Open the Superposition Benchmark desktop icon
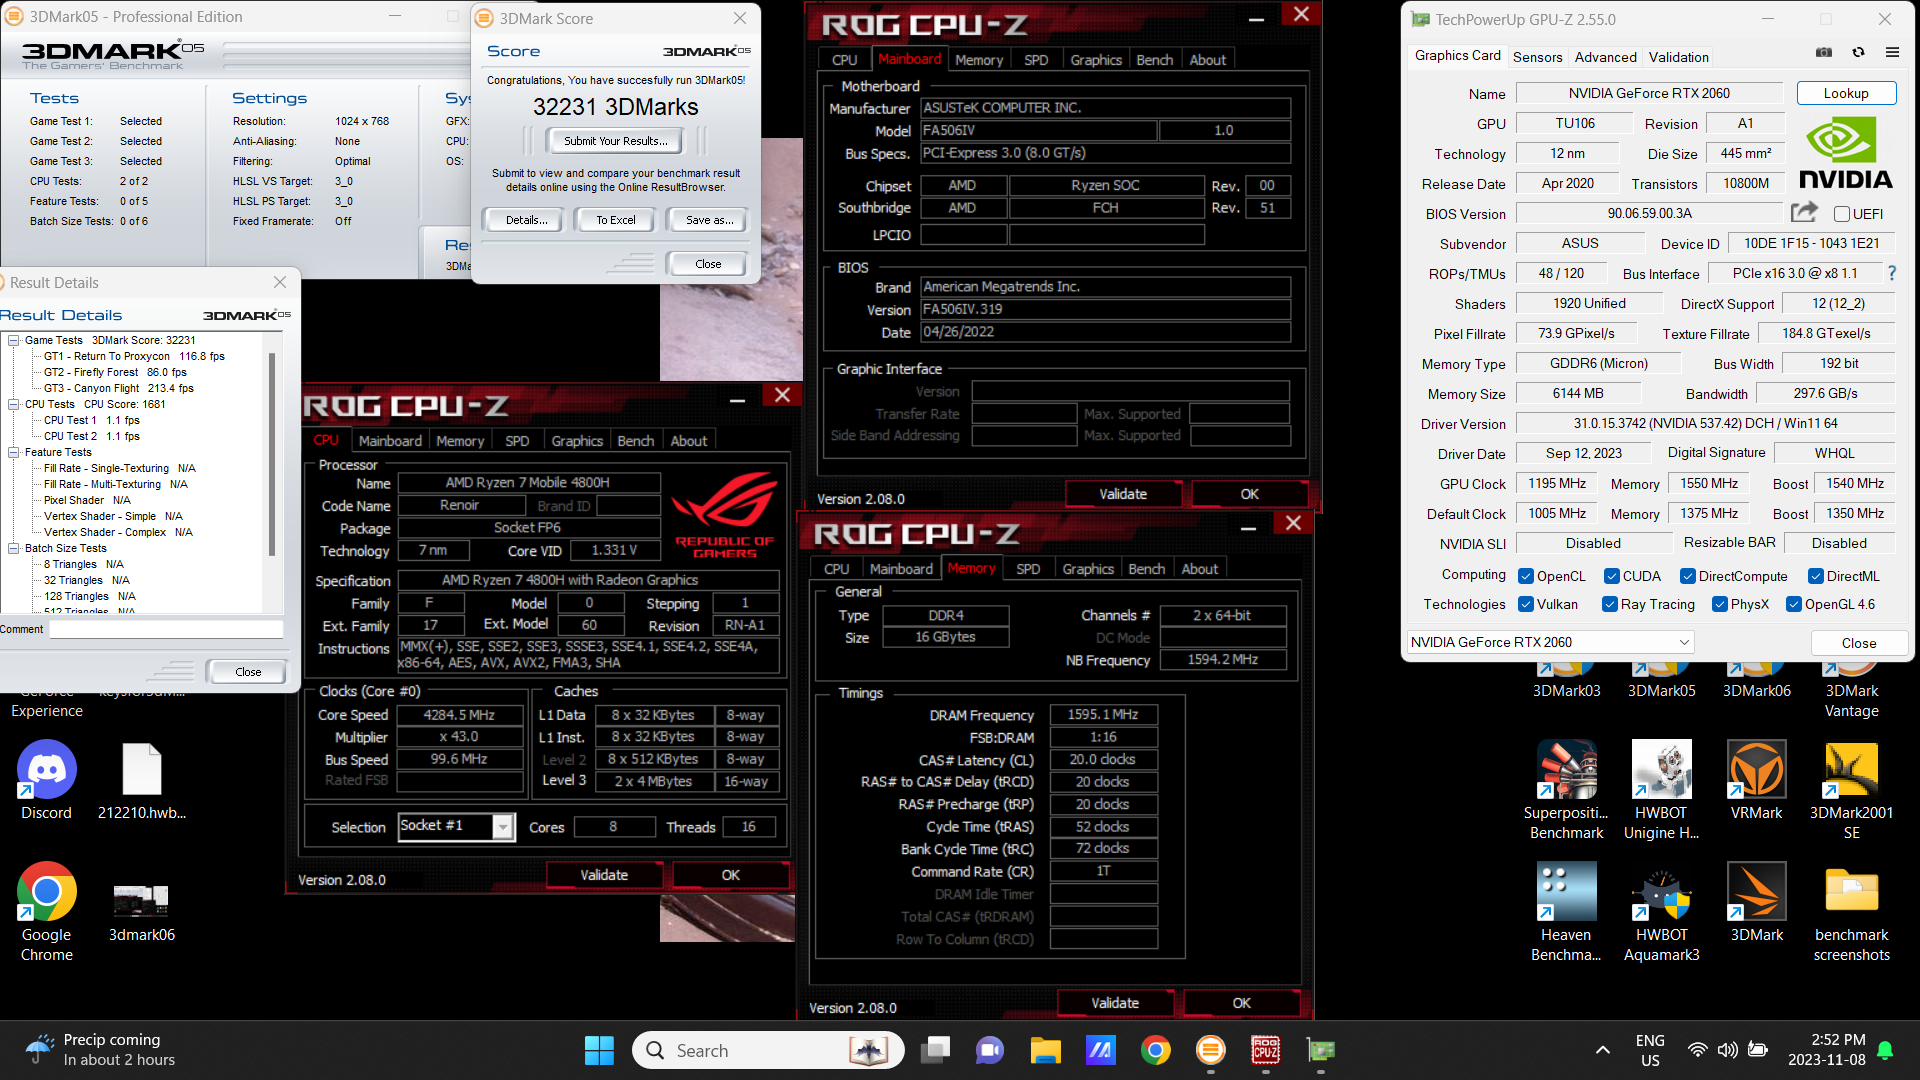The height and width of the screenshot is (1080, 1920). pyautogui.click(x=1566, y=790)
